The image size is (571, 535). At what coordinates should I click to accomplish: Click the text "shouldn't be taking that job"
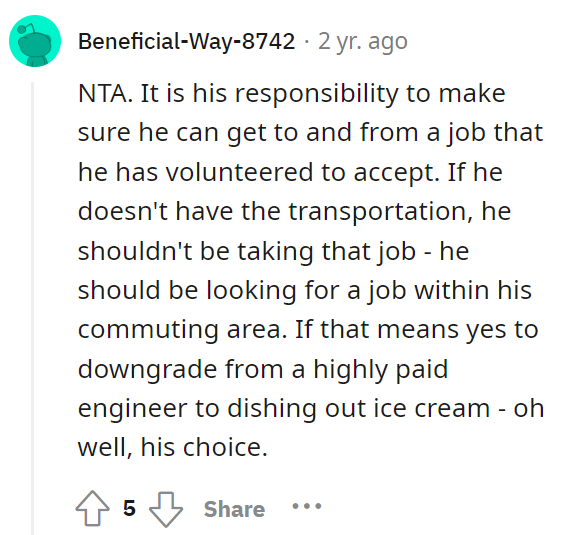click(247, 251)
